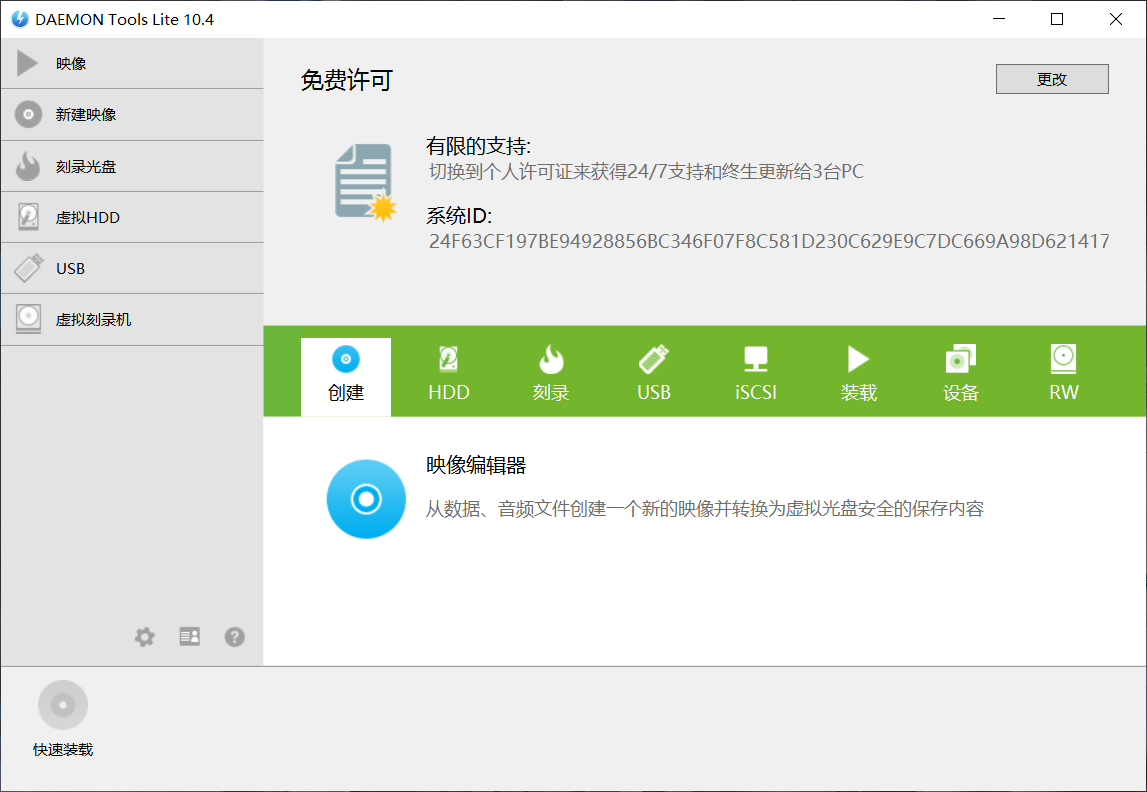Click the 有限的支持 label

tap(478, 146)
